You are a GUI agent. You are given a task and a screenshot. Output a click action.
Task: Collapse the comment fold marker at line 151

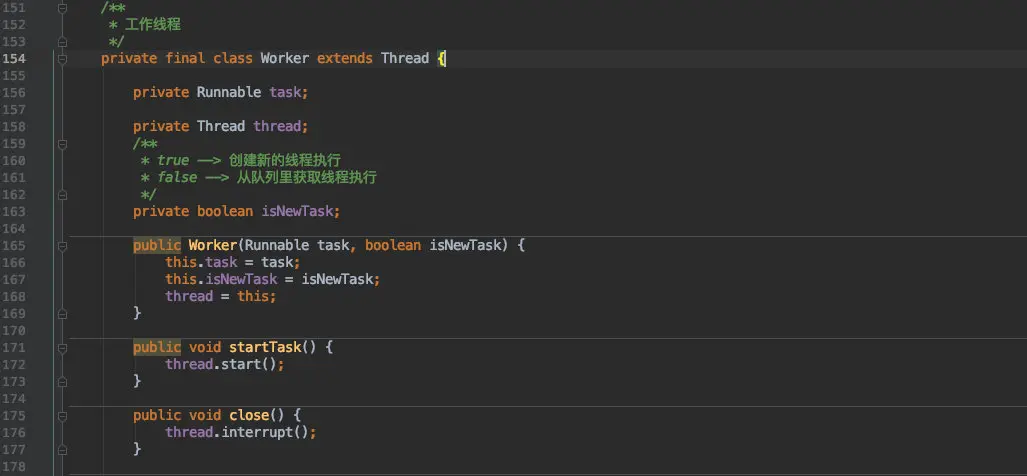[x=62, y=9]
